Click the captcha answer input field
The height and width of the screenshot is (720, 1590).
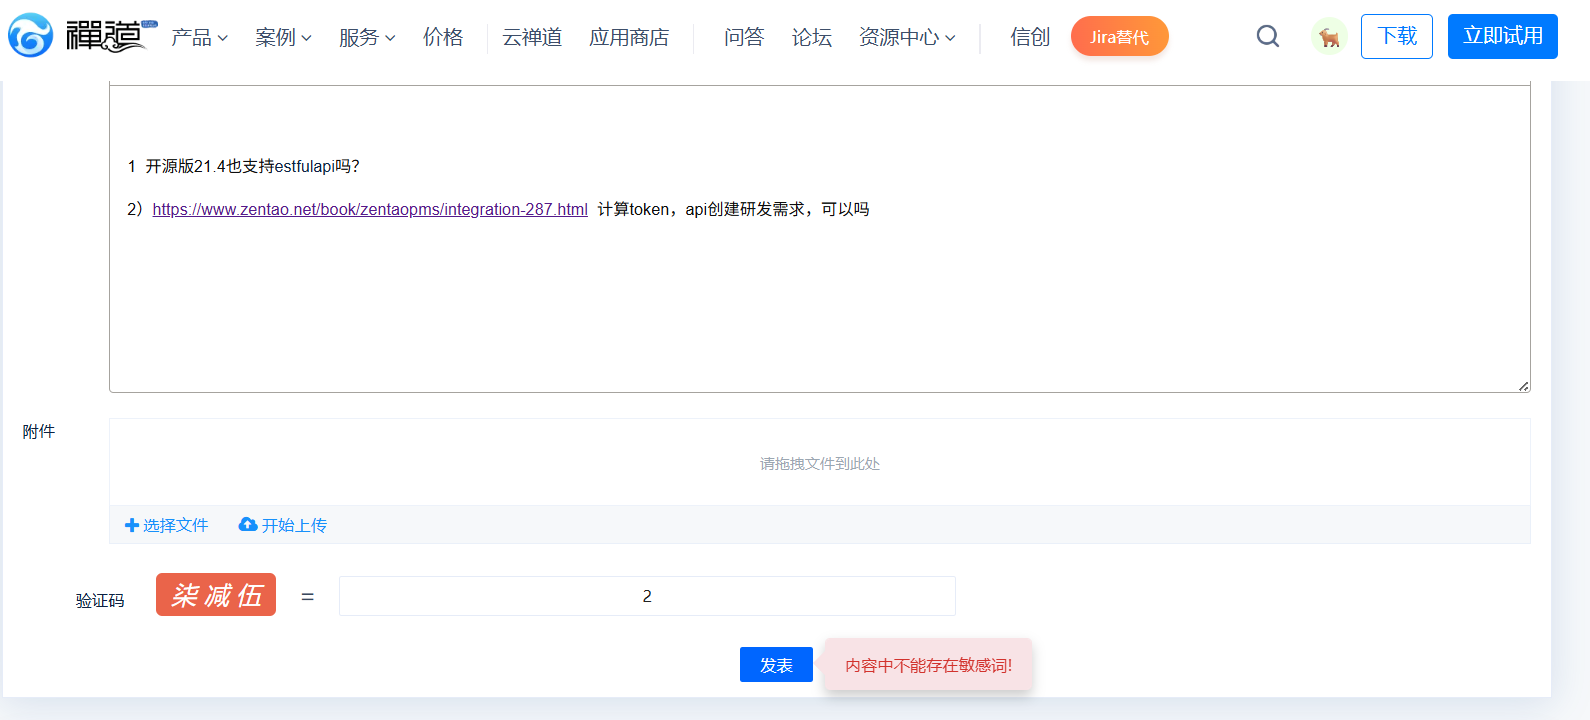tap(647, 596)
